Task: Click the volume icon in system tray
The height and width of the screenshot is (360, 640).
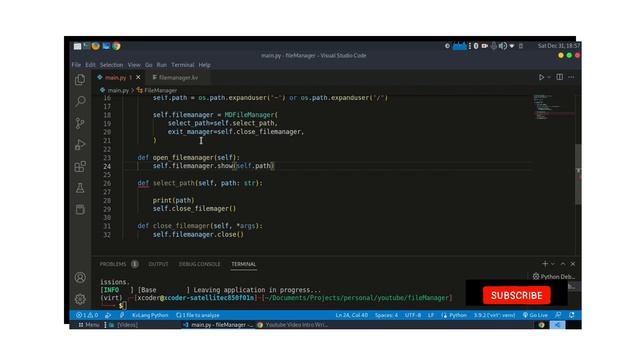Action: coord(502,46)
